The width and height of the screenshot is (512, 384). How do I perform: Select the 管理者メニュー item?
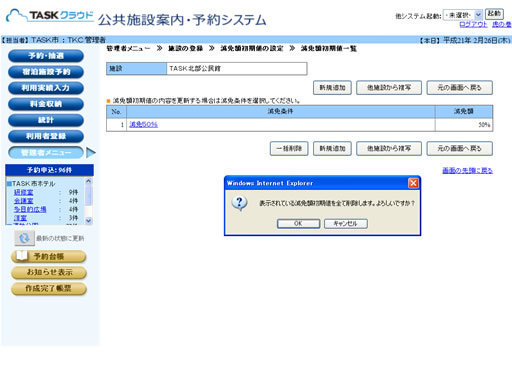[46, 153]
